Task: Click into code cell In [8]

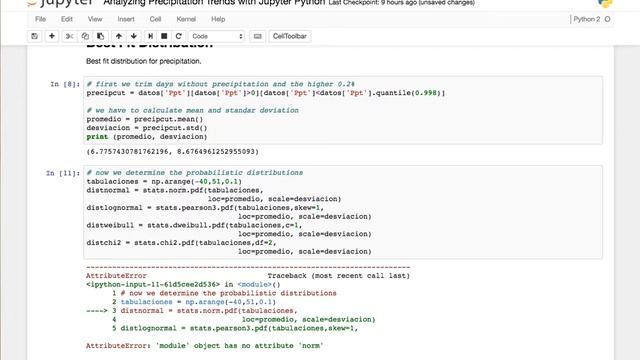Action: point(343,110)
